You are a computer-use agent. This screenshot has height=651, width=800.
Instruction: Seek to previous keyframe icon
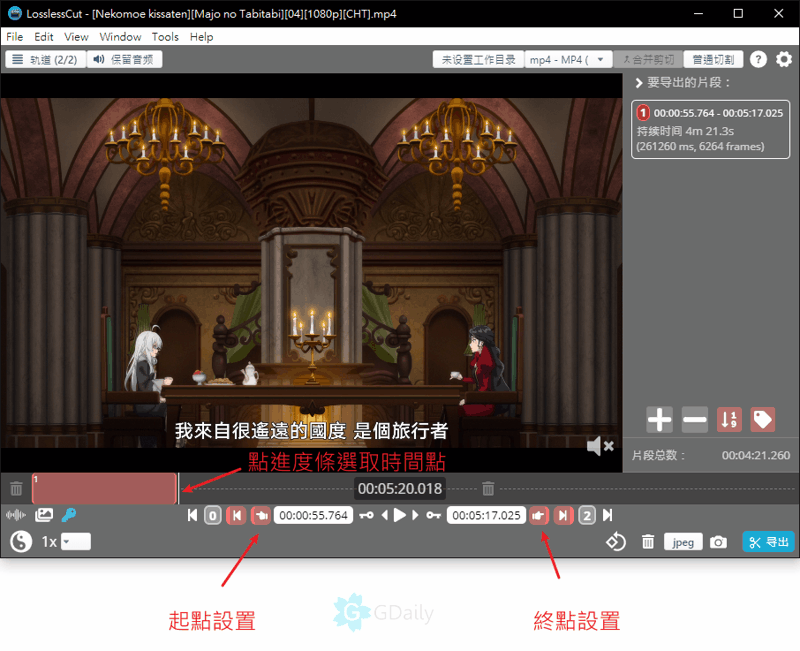(x=366, y=515)
